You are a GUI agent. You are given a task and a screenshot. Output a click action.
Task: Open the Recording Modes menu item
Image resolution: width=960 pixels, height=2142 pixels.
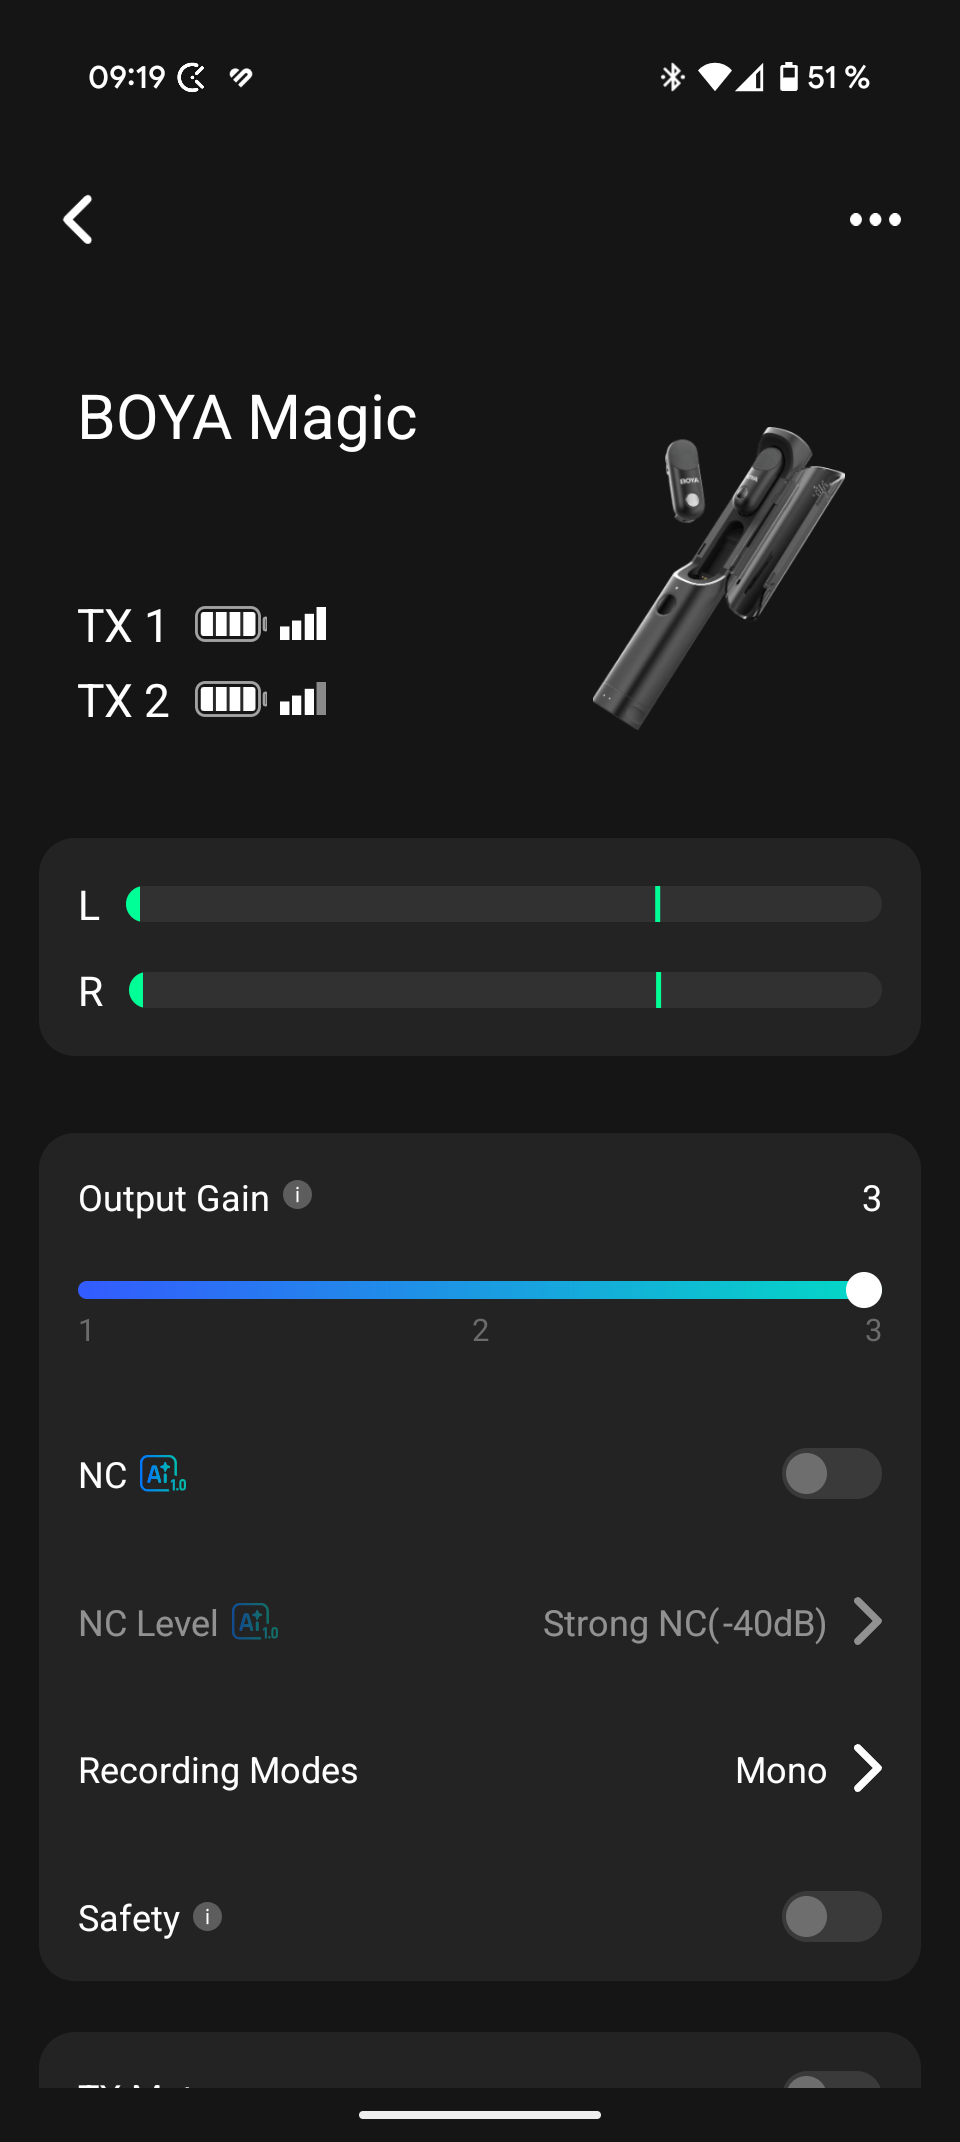click(x=218, y=1771)
